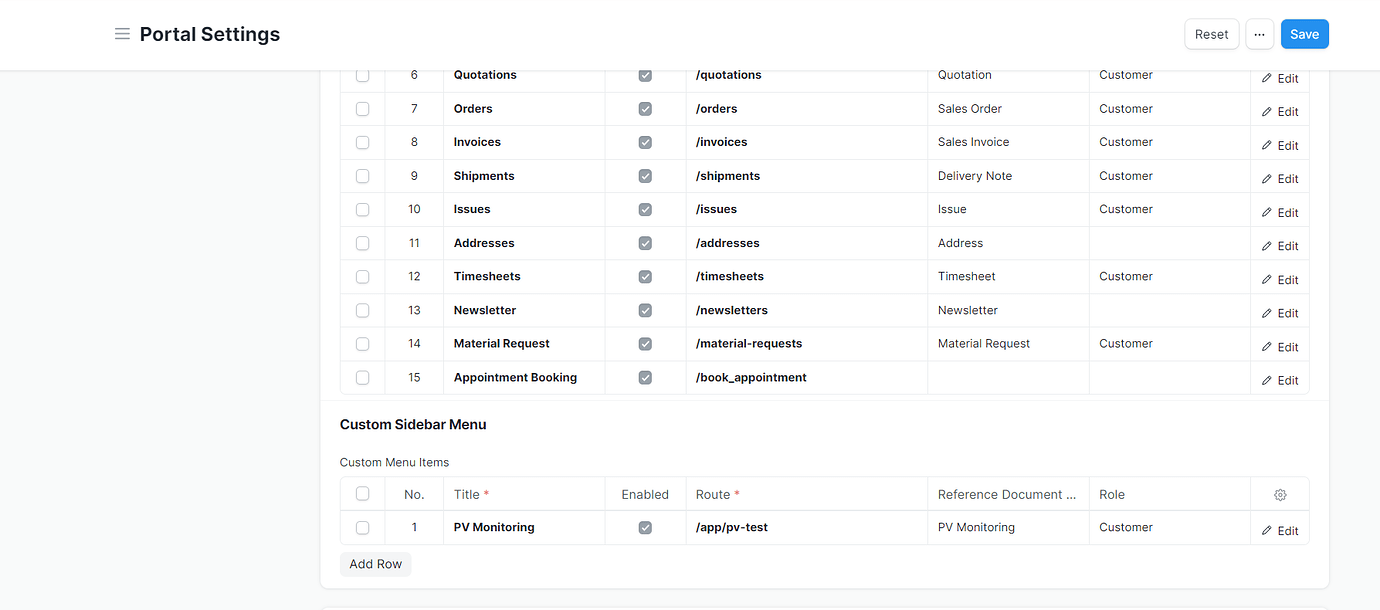1380x610 pixels.
Task: Click the Edit pencil for Newsletter
Action: 1280,313
